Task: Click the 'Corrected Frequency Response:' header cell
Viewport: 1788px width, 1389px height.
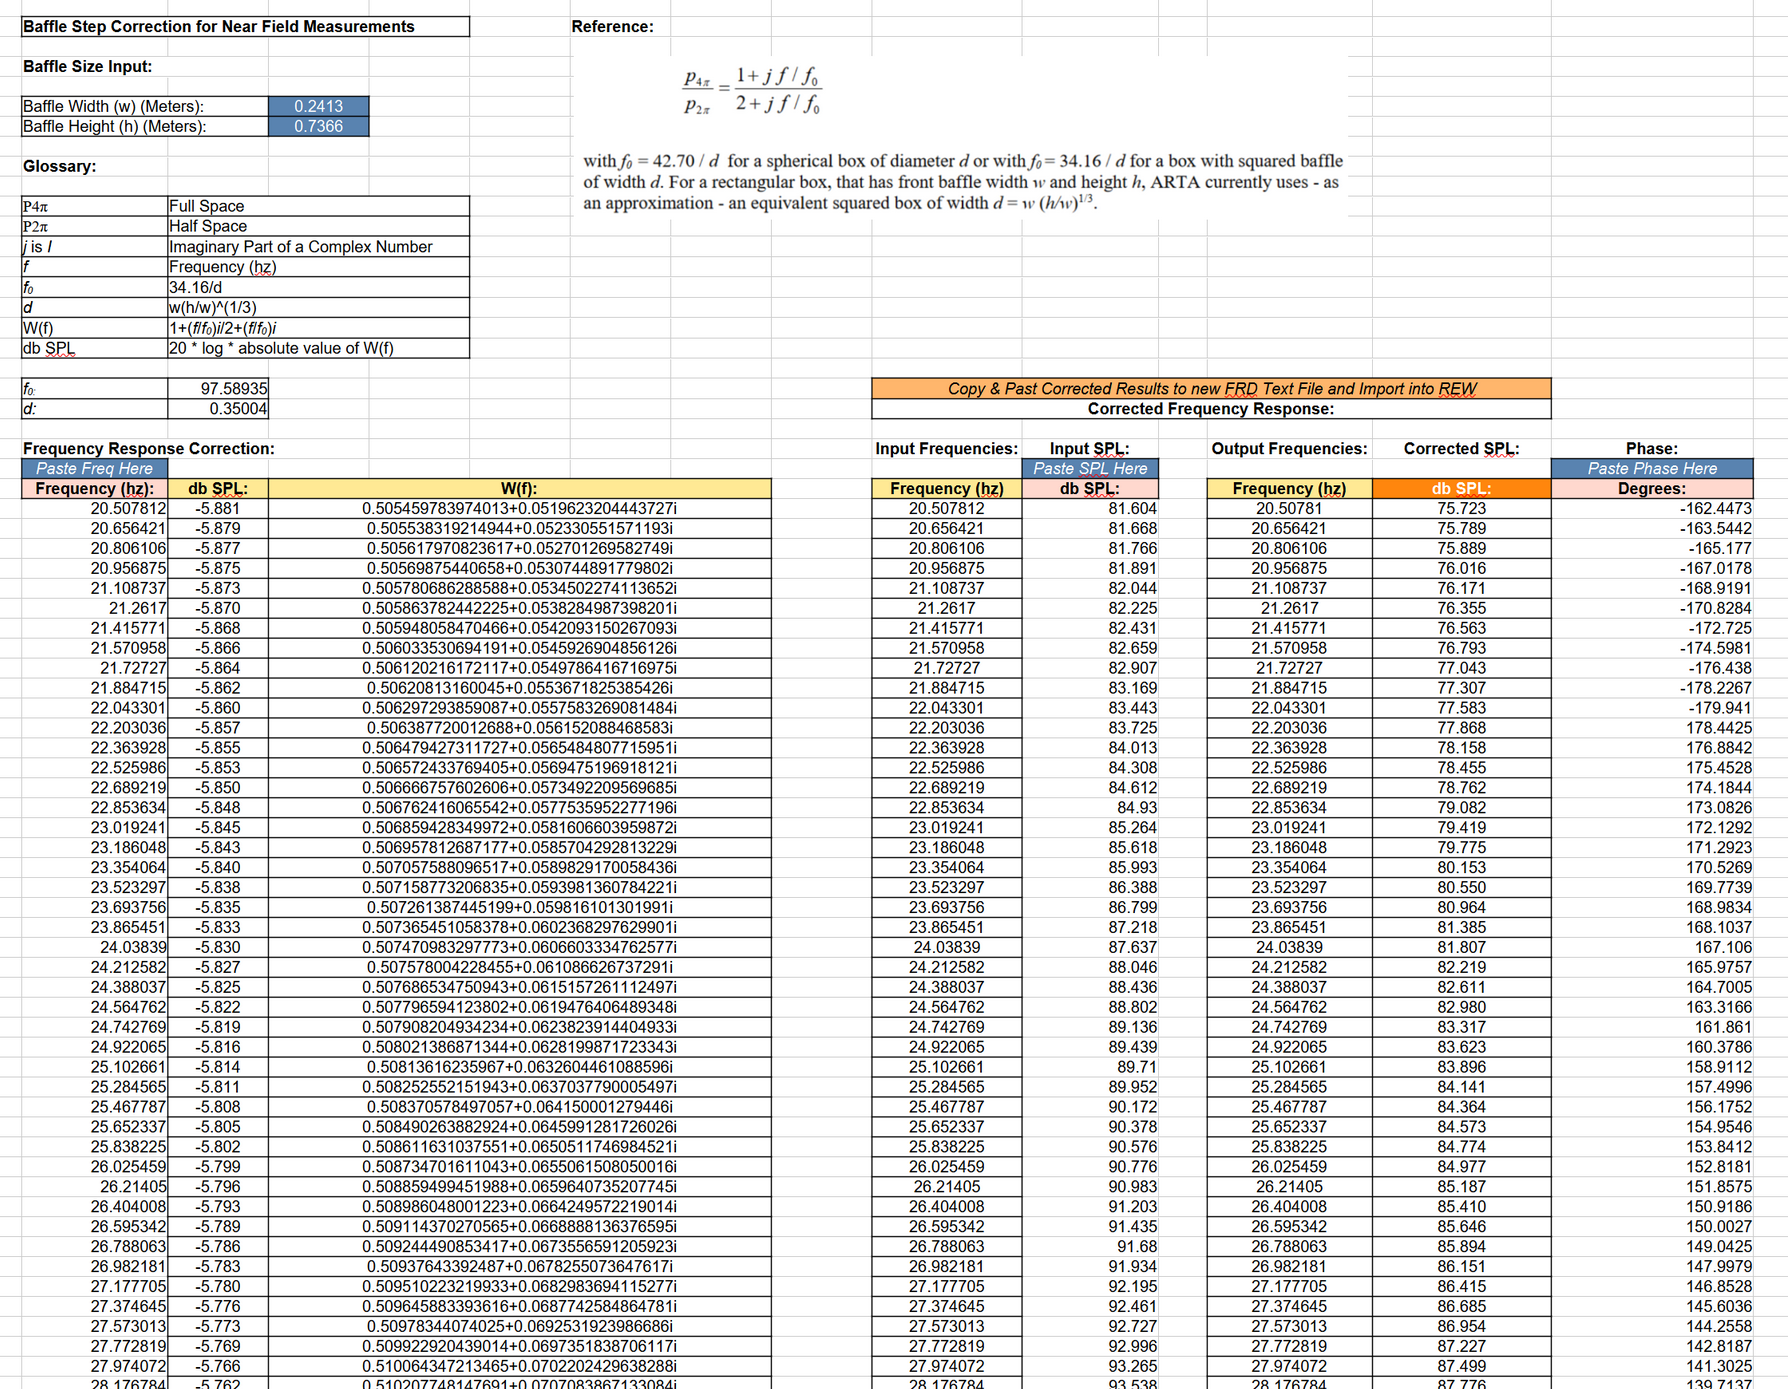Action: [1211, 408]
